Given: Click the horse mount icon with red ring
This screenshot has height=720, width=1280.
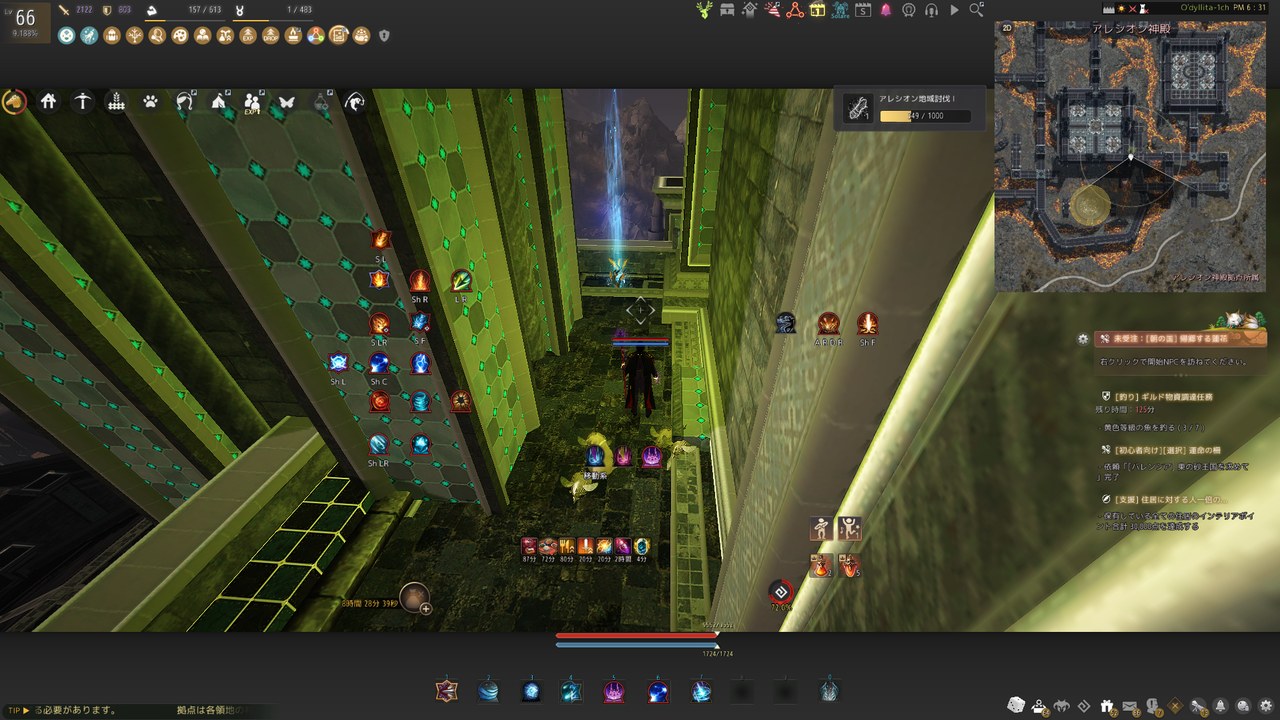Looking at the screenshot, I should point(14,101).
